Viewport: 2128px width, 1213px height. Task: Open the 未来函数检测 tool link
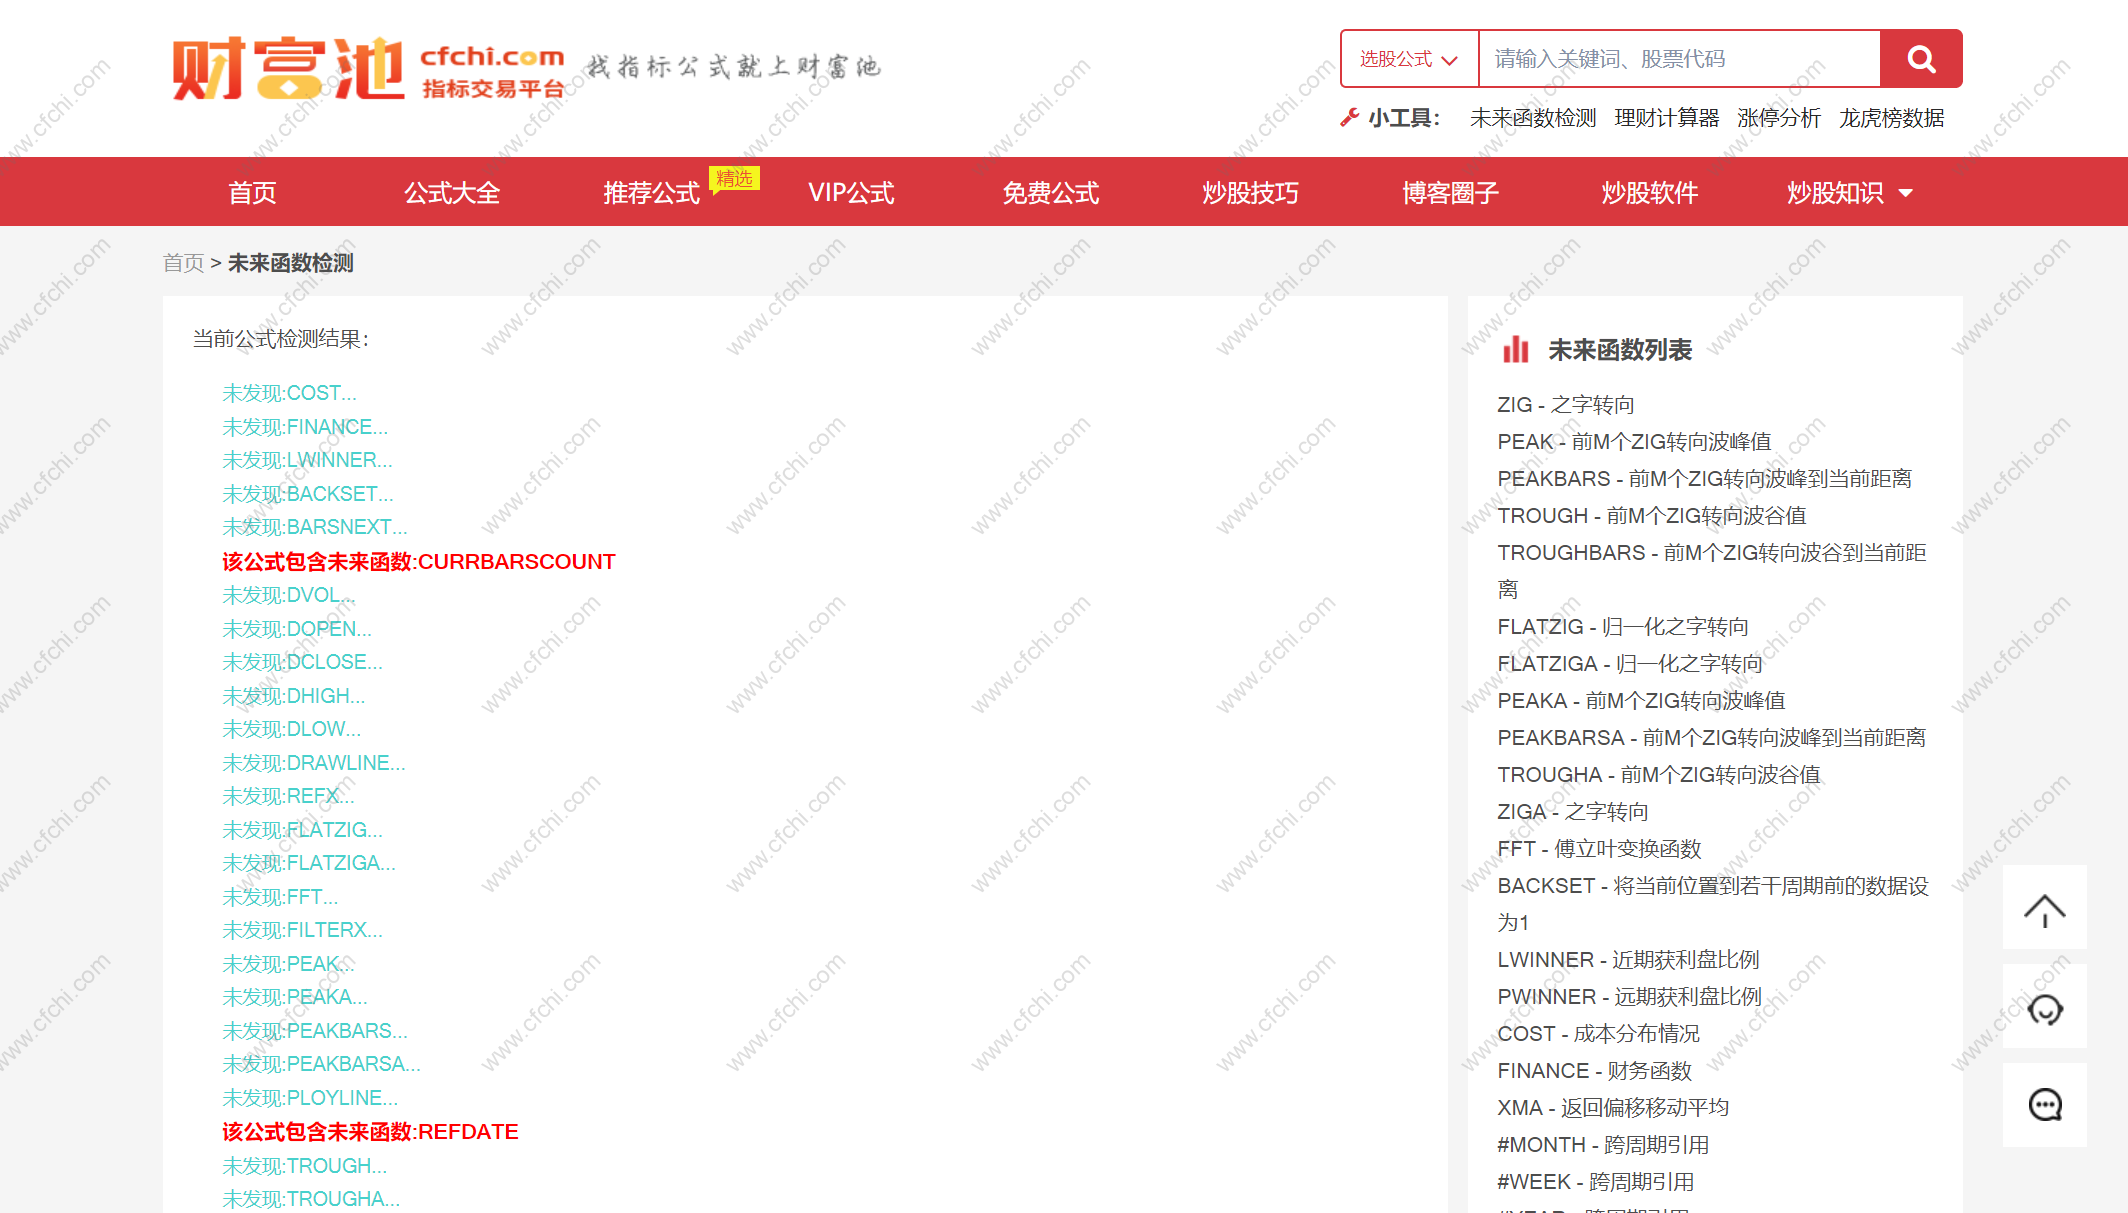1532,118
